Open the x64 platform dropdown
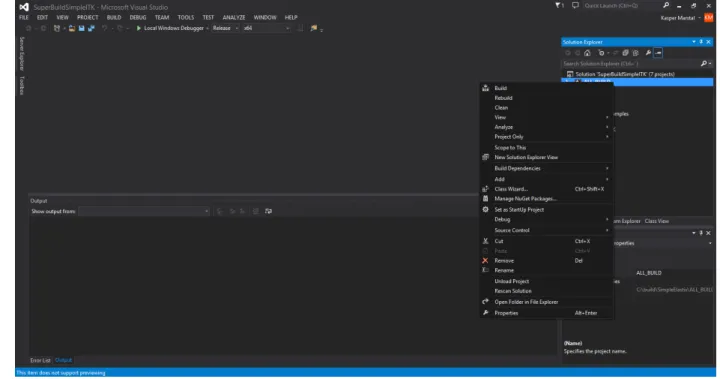 pos(267,28)
